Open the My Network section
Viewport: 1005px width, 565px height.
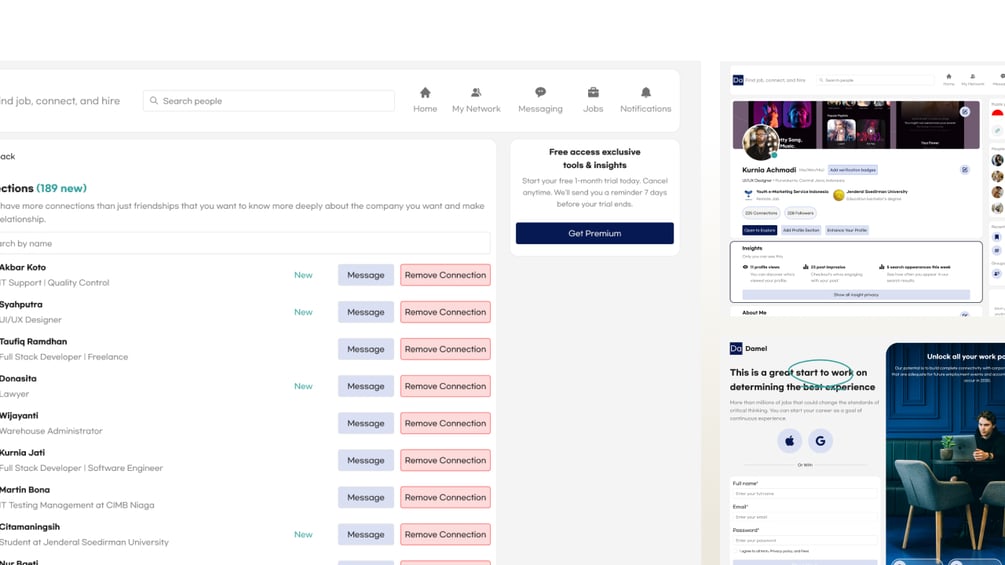(x=476, y=101)
